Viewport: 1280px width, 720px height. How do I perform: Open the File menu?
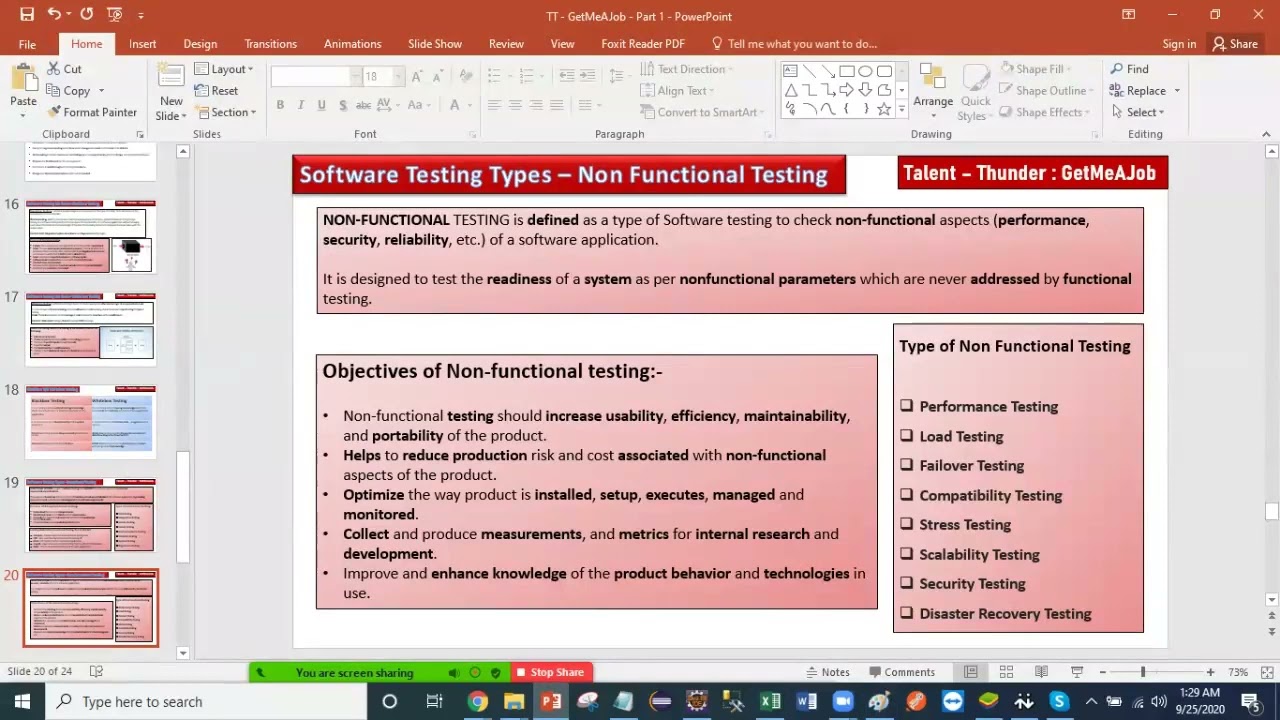click(x=27, y=44)
